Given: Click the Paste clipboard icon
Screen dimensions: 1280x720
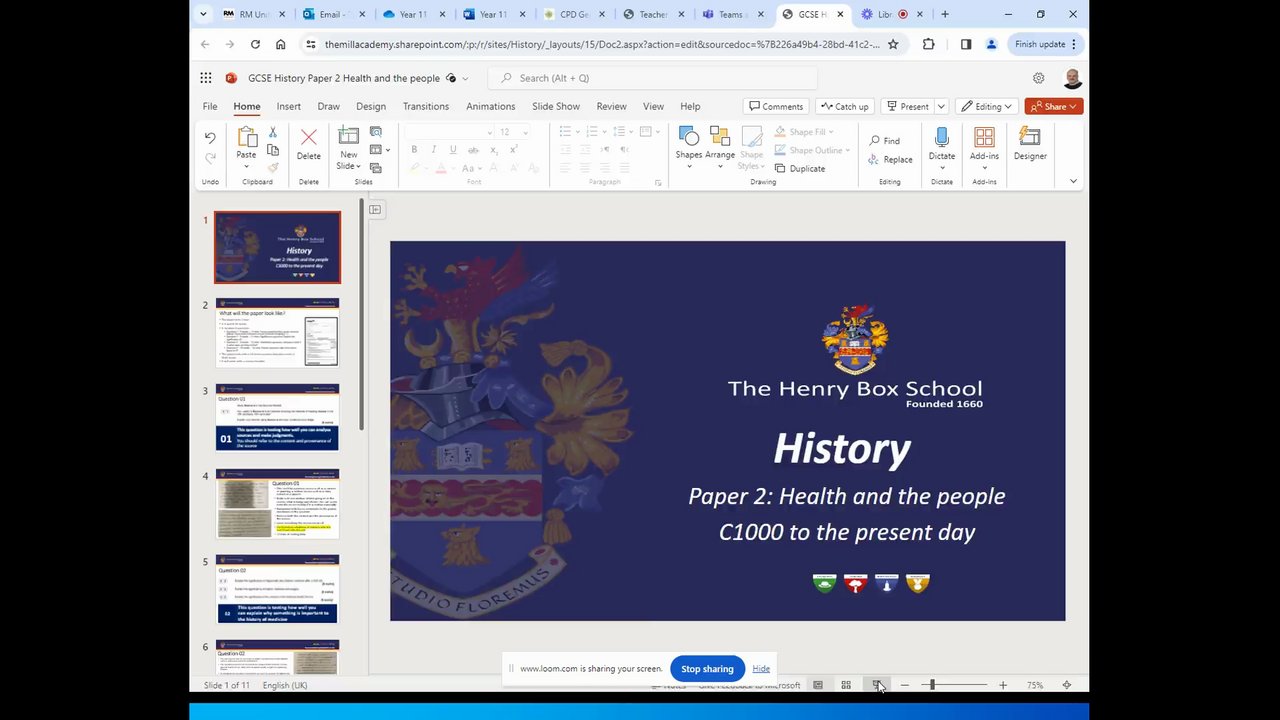Looking at the screenshot, I should tap(246, 138).
